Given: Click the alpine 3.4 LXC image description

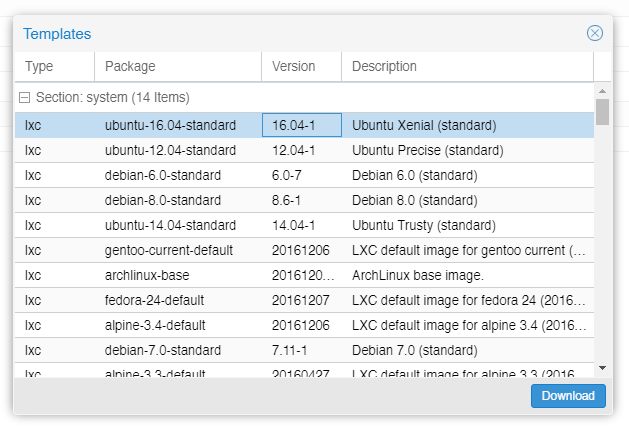Looking at the screenshot, I should [469, 325].
